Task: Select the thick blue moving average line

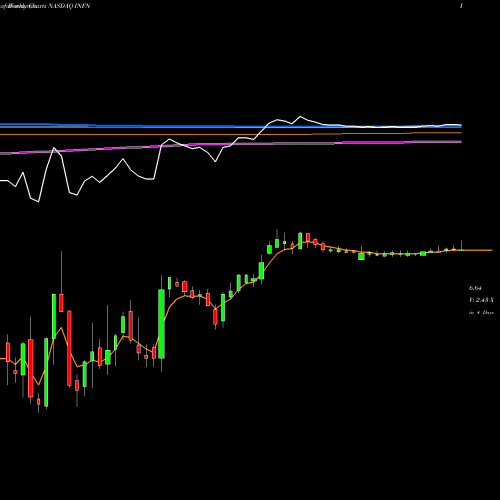Action: click(231, 126)
